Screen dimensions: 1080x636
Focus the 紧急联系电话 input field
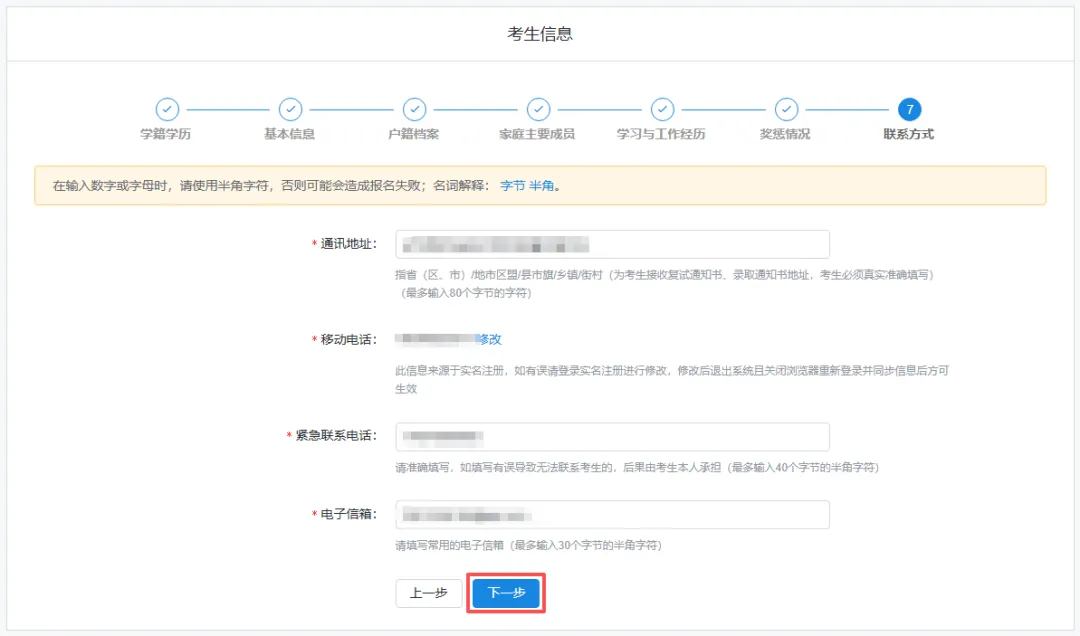(x=612, y=436)
